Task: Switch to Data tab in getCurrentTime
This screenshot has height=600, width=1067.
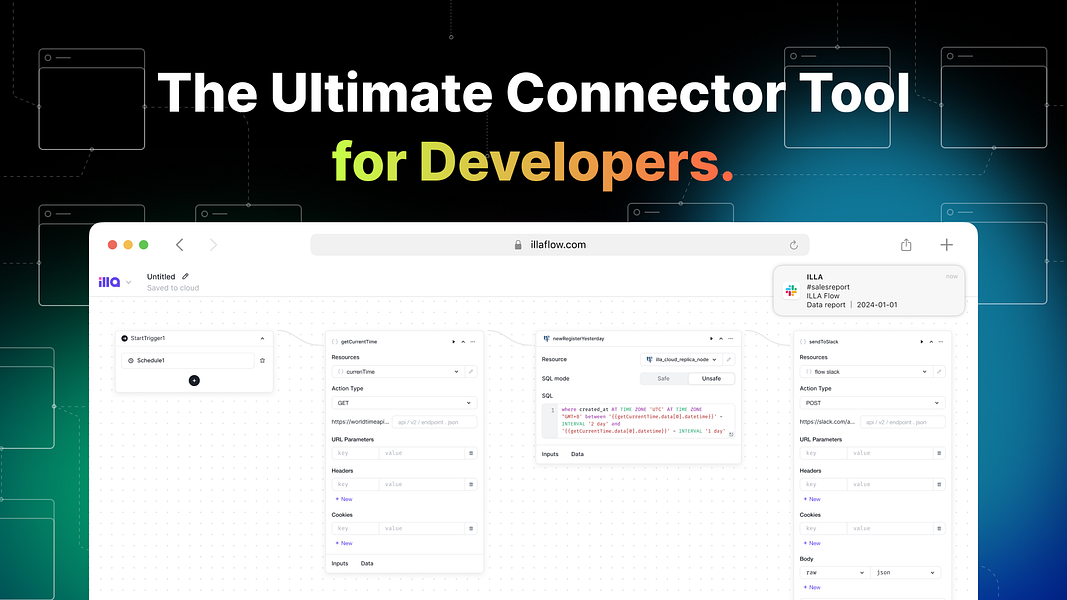Action: click(367, 563)
